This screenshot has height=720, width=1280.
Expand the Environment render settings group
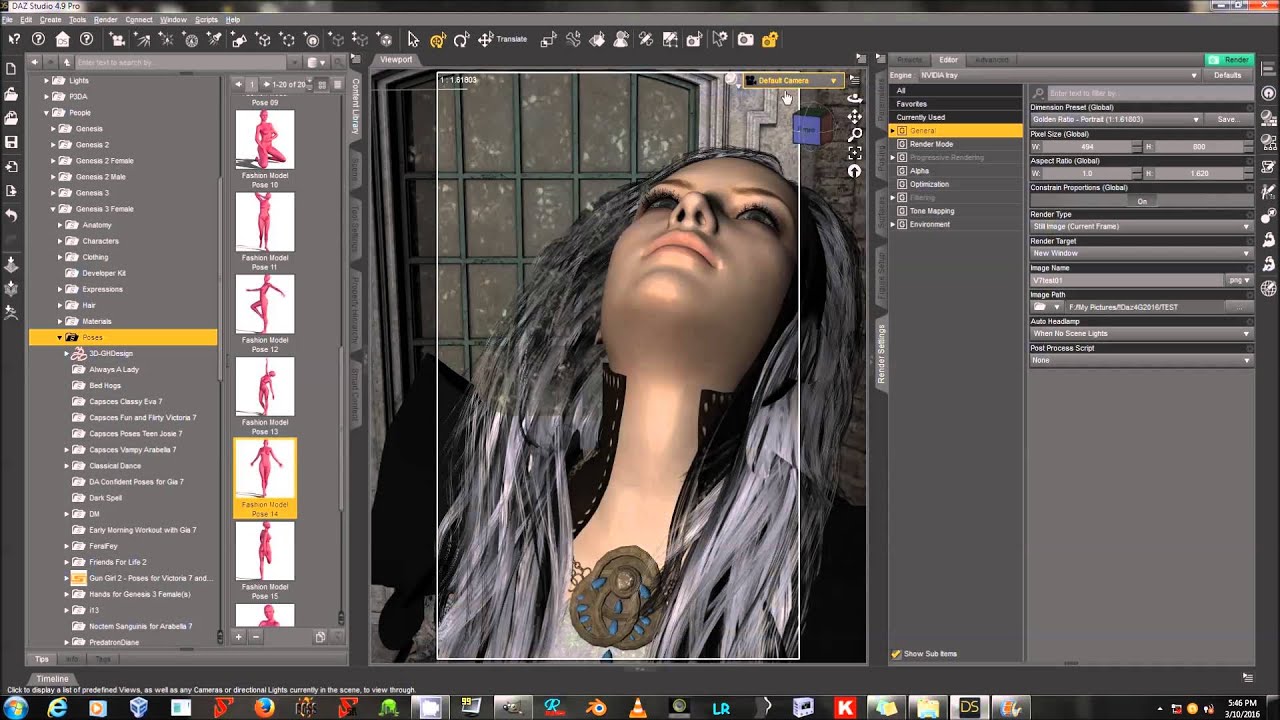point(893,224)
